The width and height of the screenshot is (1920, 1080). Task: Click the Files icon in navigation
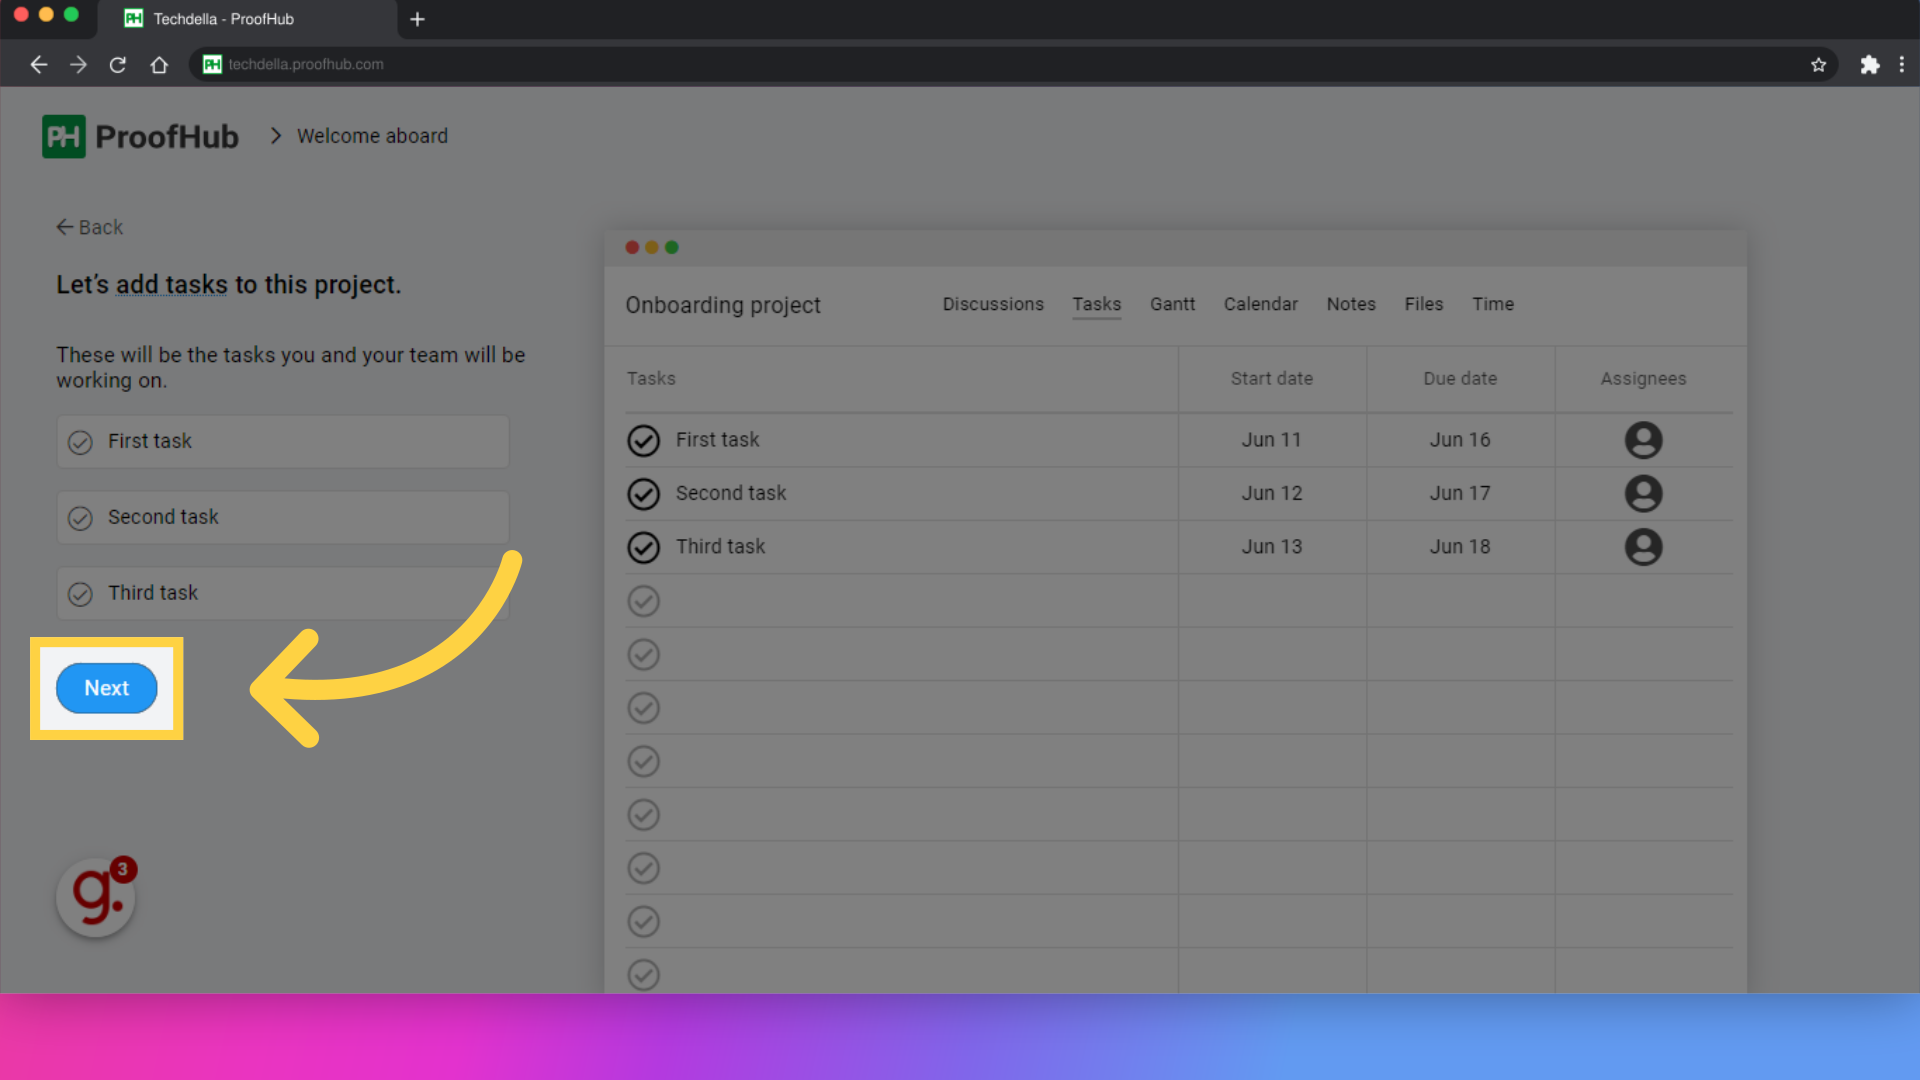1423,305
